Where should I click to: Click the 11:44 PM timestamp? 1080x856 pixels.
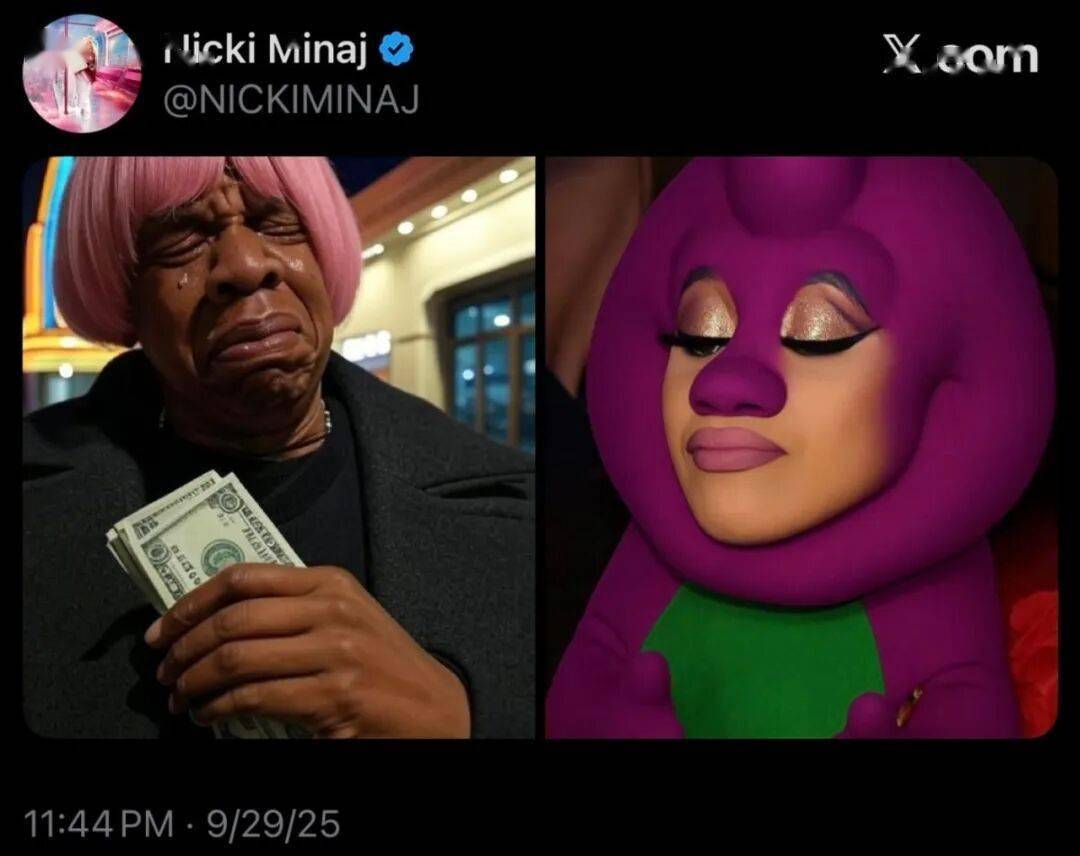(x=99, y=824)
